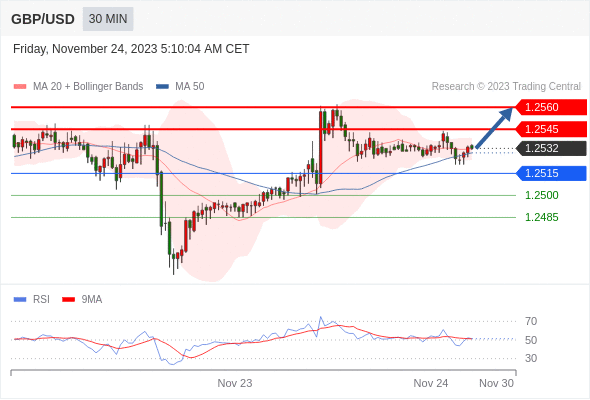This screenshot has width=590, height=400.
Task: Toggle the RSI legend swatch
Action: [x=20, y=300]
